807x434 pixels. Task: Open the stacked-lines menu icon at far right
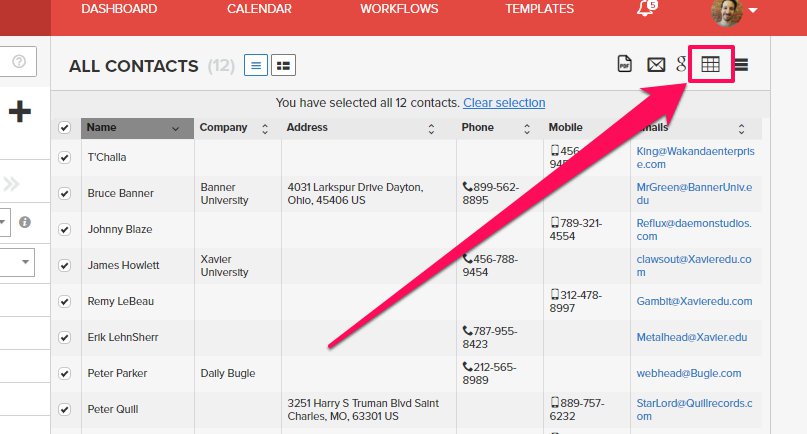[x=741, y=65]
